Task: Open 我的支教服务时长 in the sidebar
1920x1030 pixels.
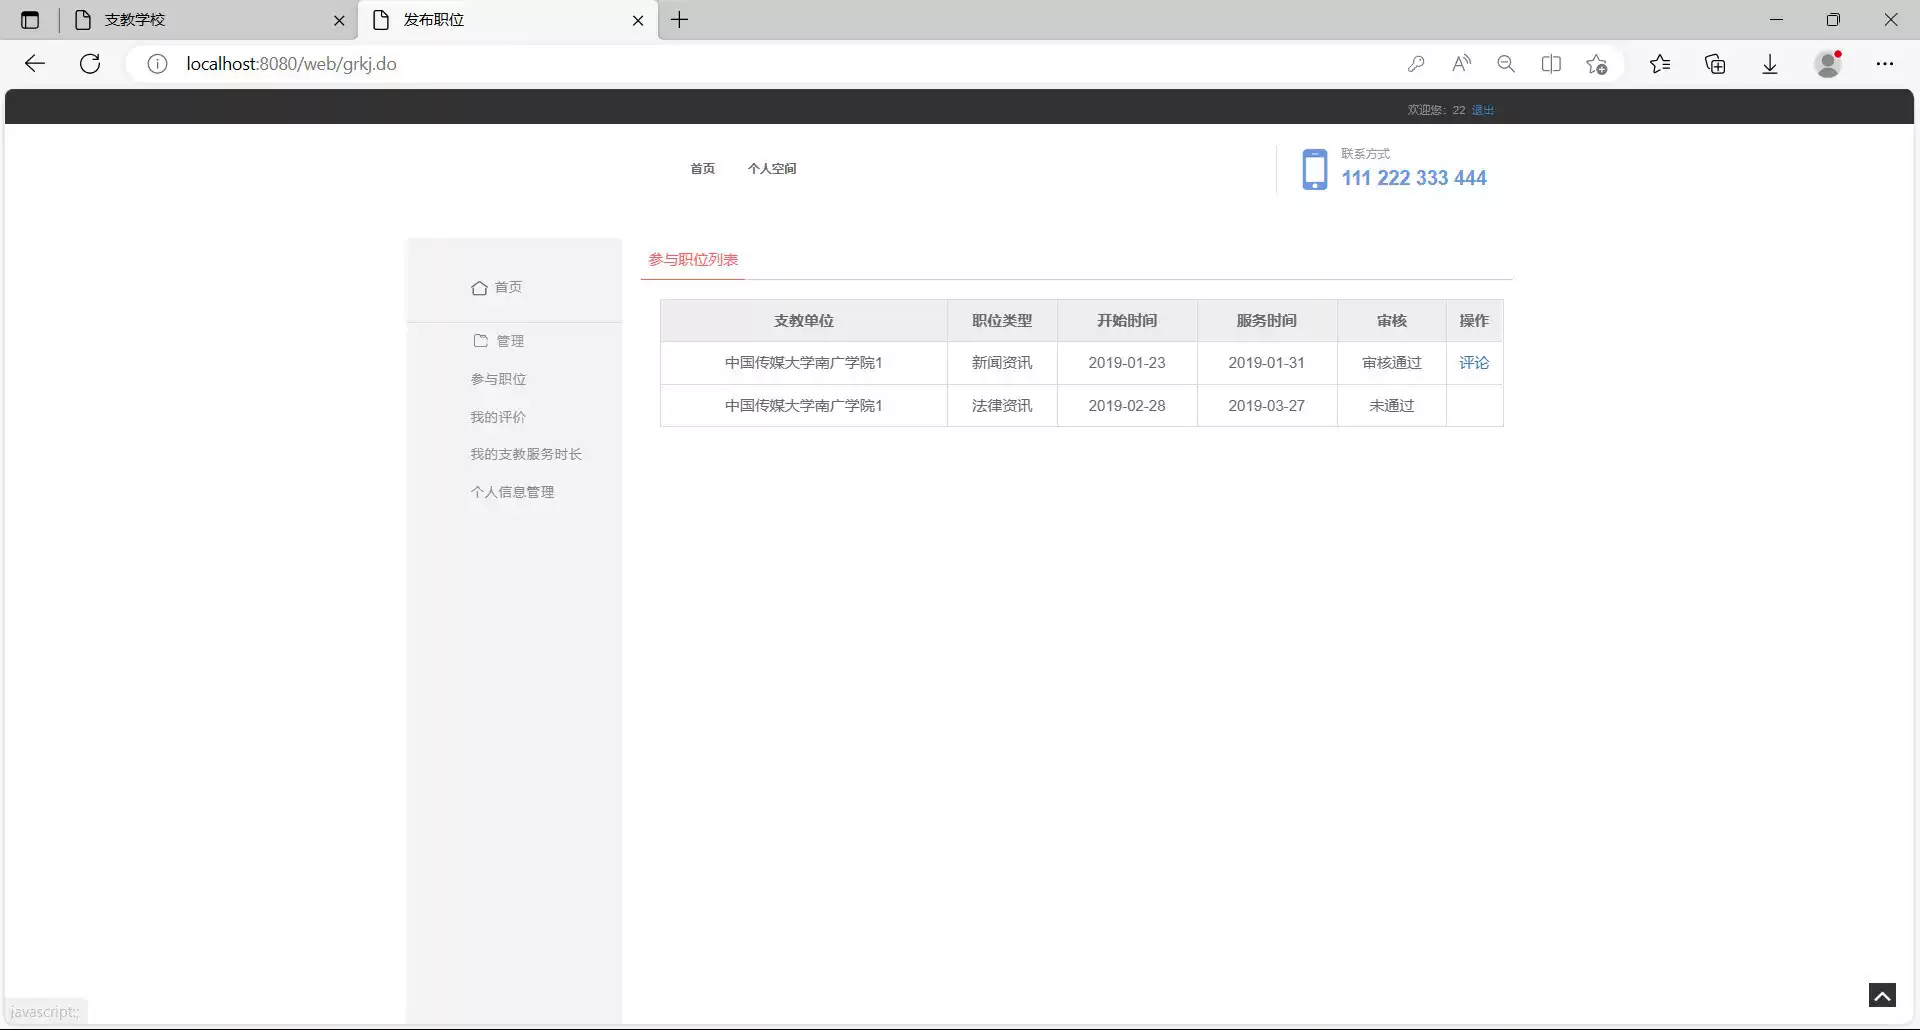Action: click(526, 454)
